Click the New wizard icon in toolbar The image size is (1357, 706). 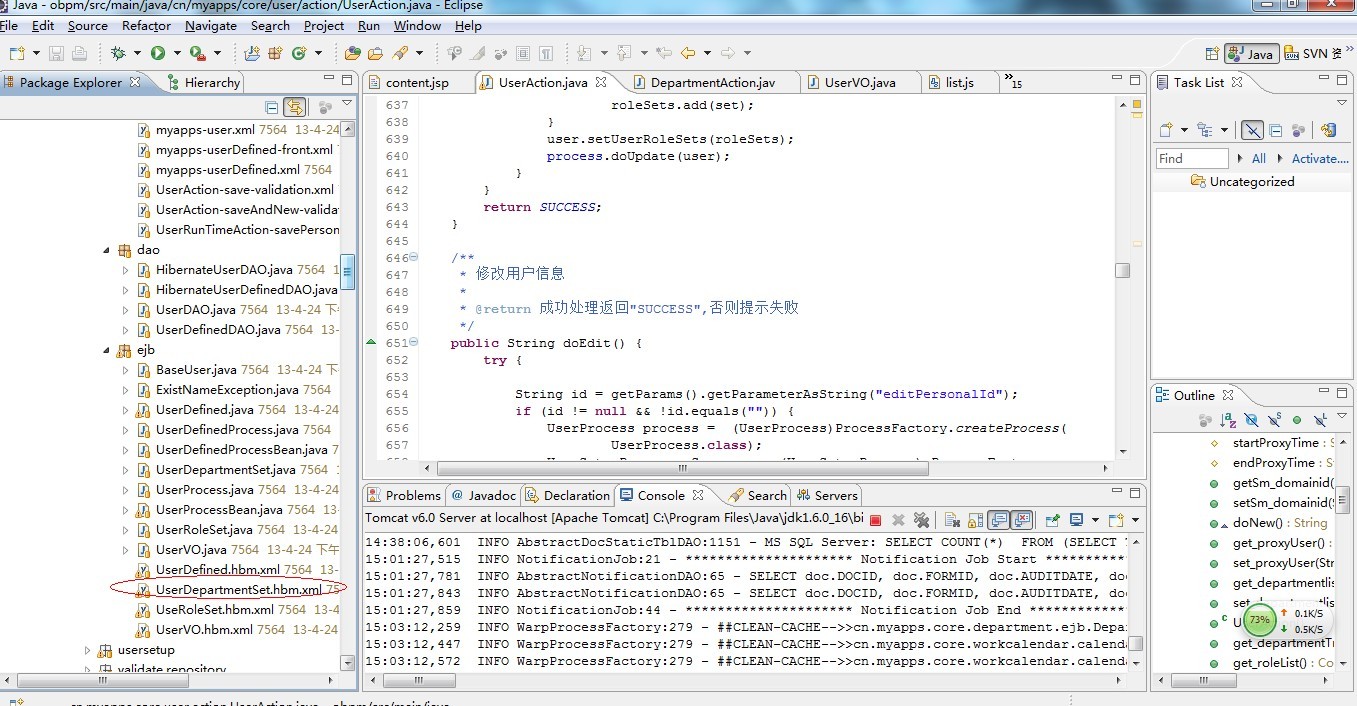pyautogui.click(x=16, y=53)
